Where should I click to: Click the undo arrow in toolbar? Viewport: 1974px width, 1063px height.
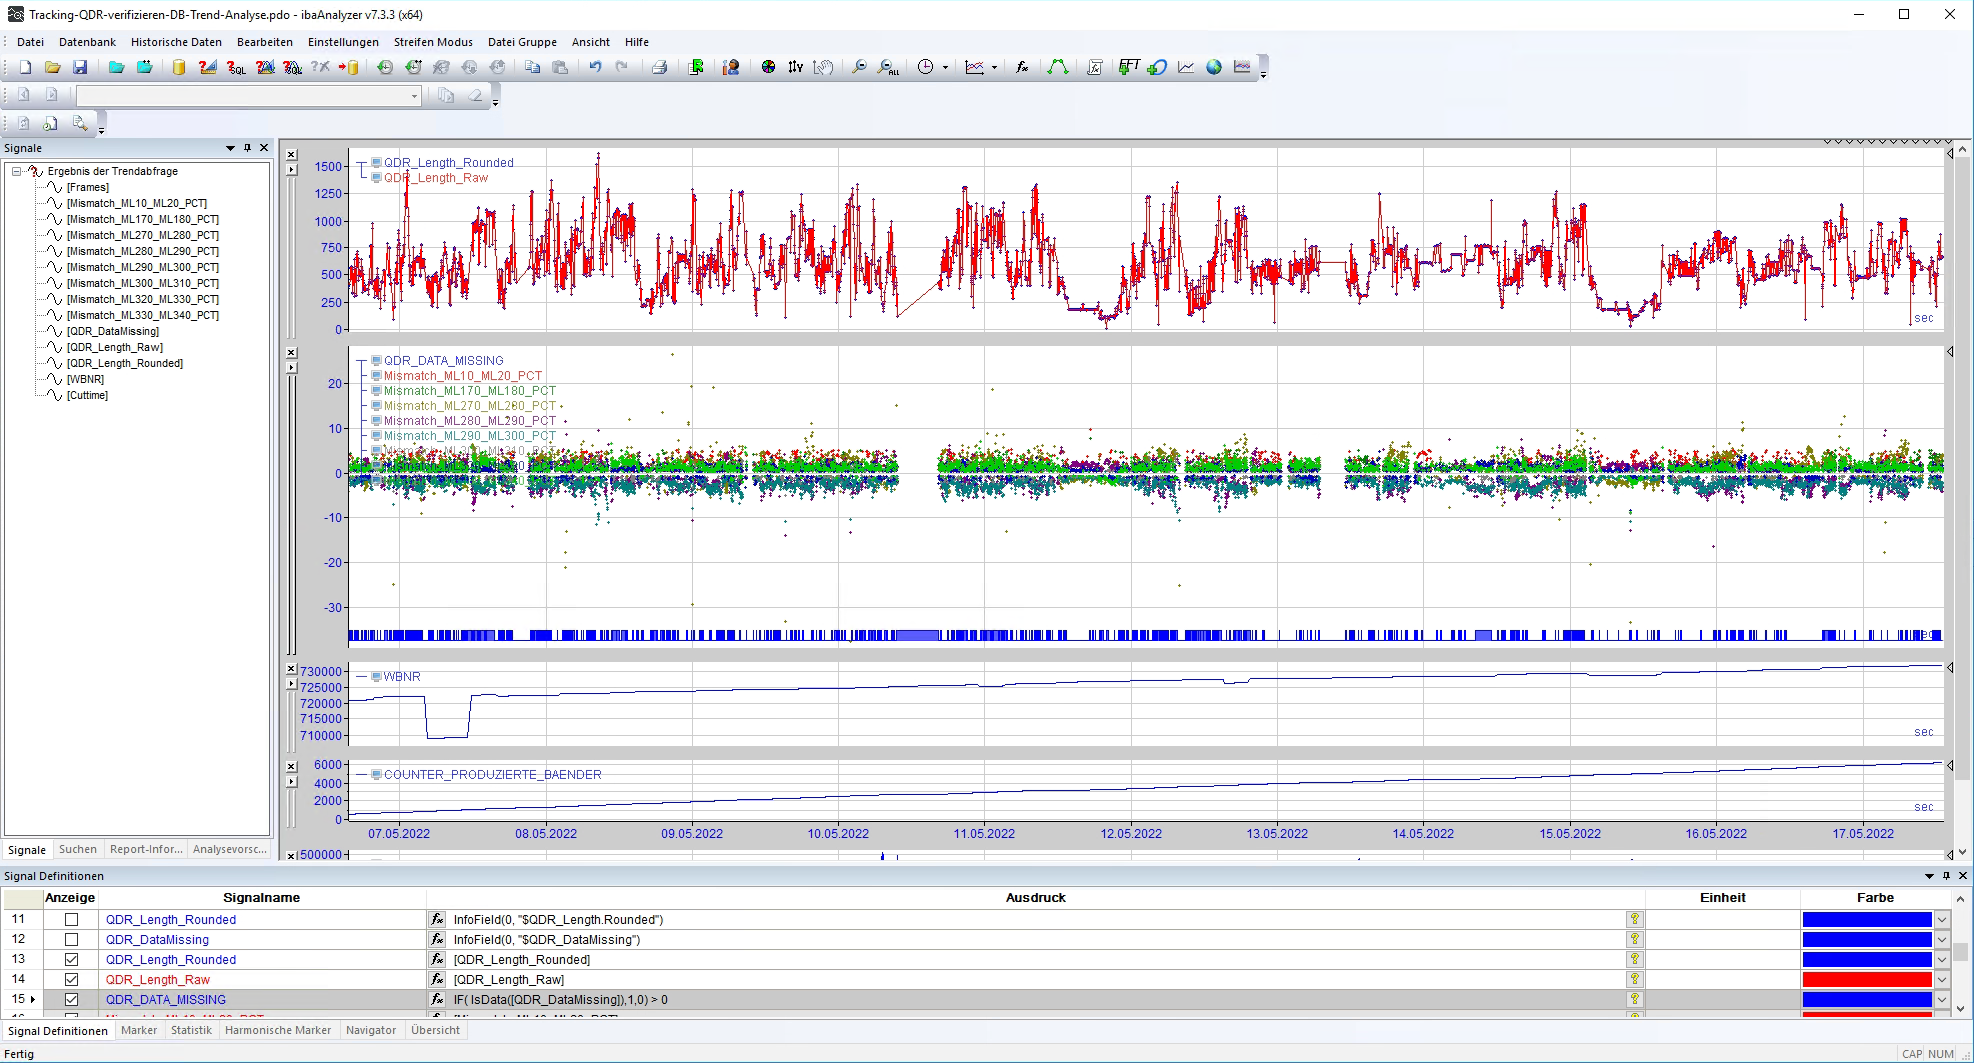(595, 67)
